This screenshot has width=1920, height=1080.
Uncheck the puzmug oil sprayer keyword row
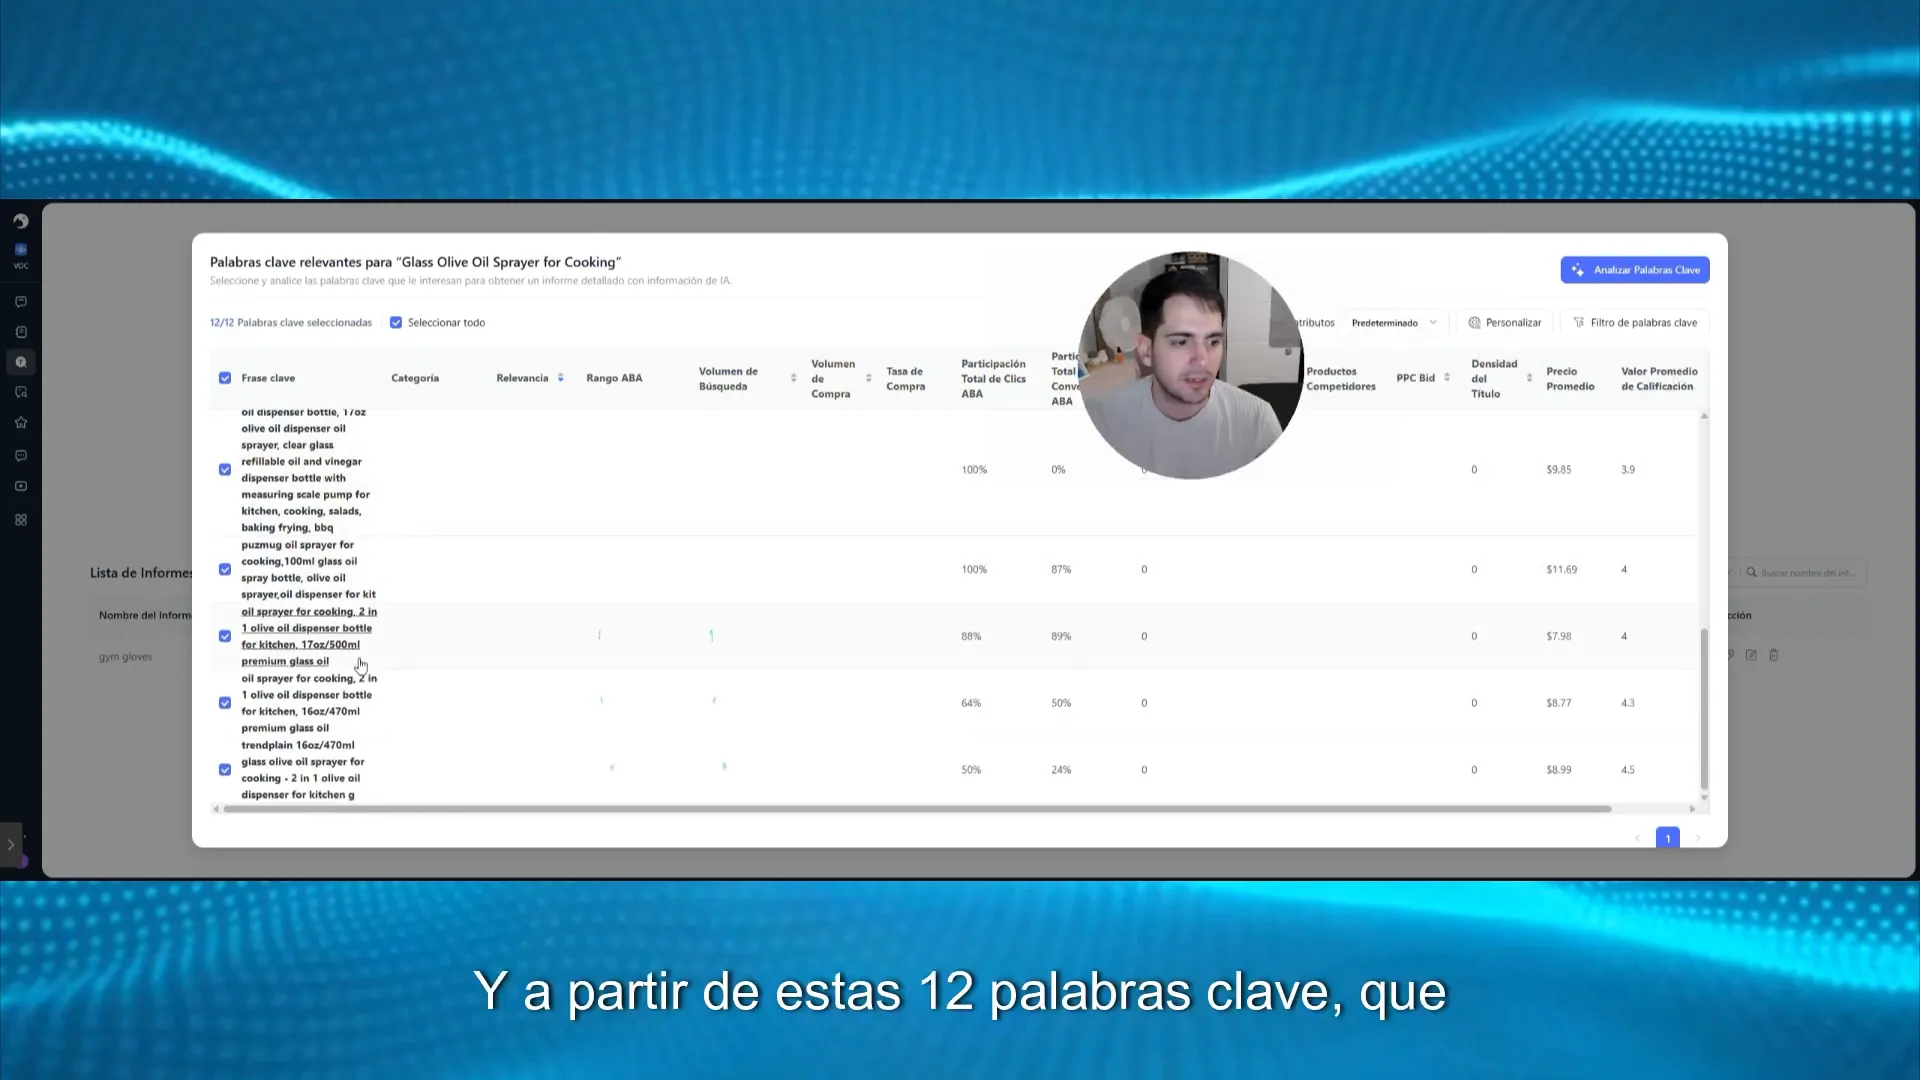(x=225, y=570)
